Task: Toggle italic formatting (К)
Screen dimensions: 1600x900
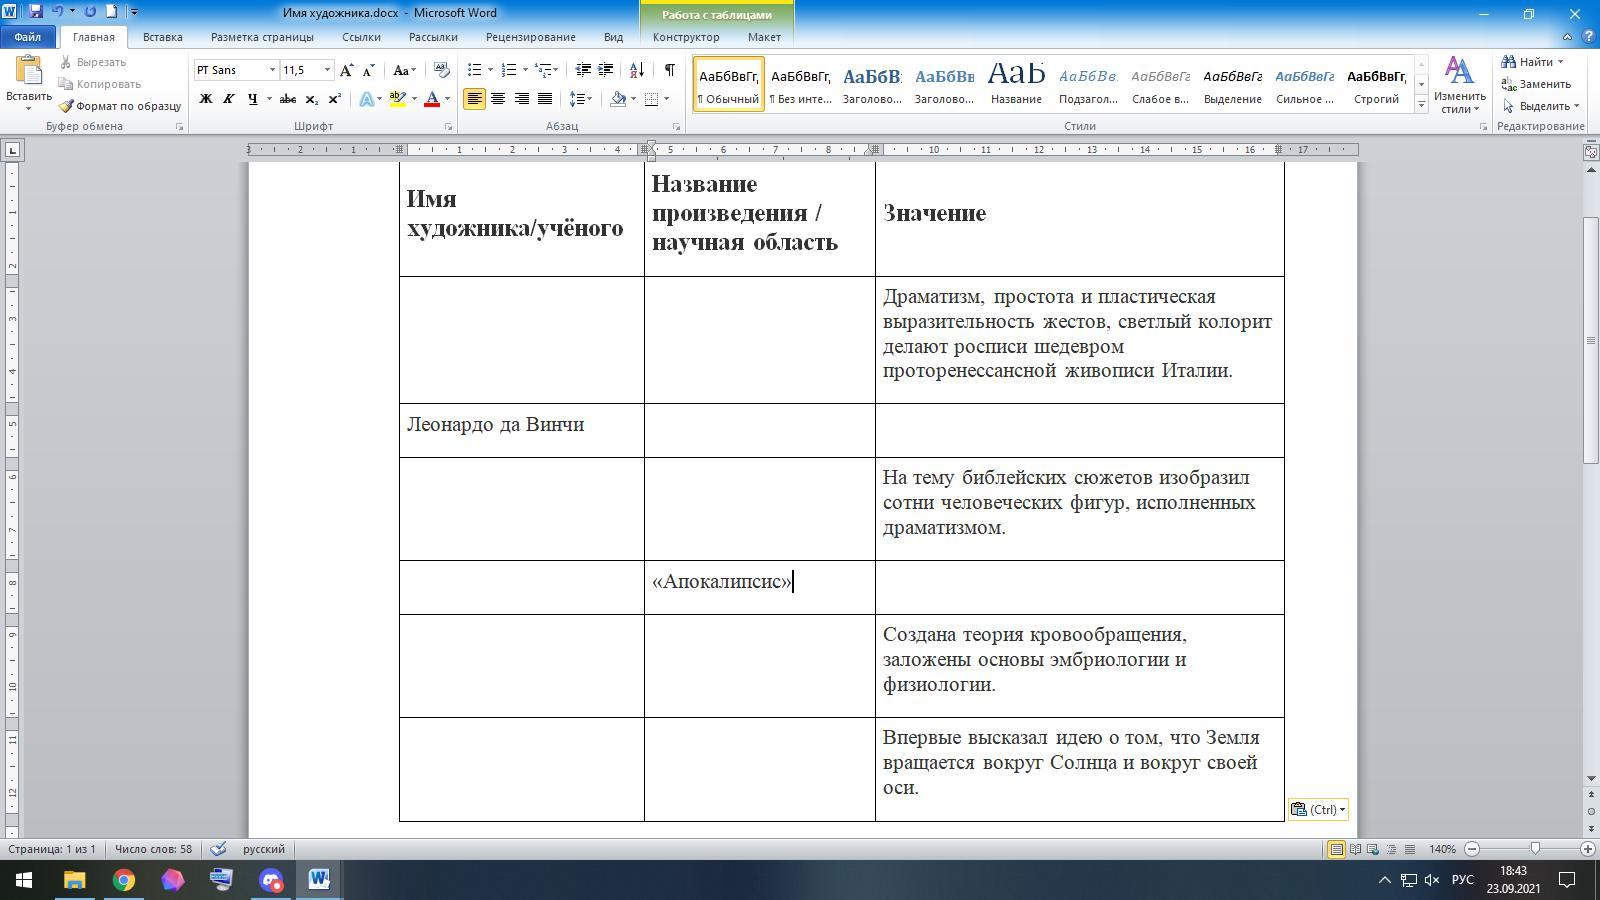Action: pyautogui.click(x=229, y=99)
